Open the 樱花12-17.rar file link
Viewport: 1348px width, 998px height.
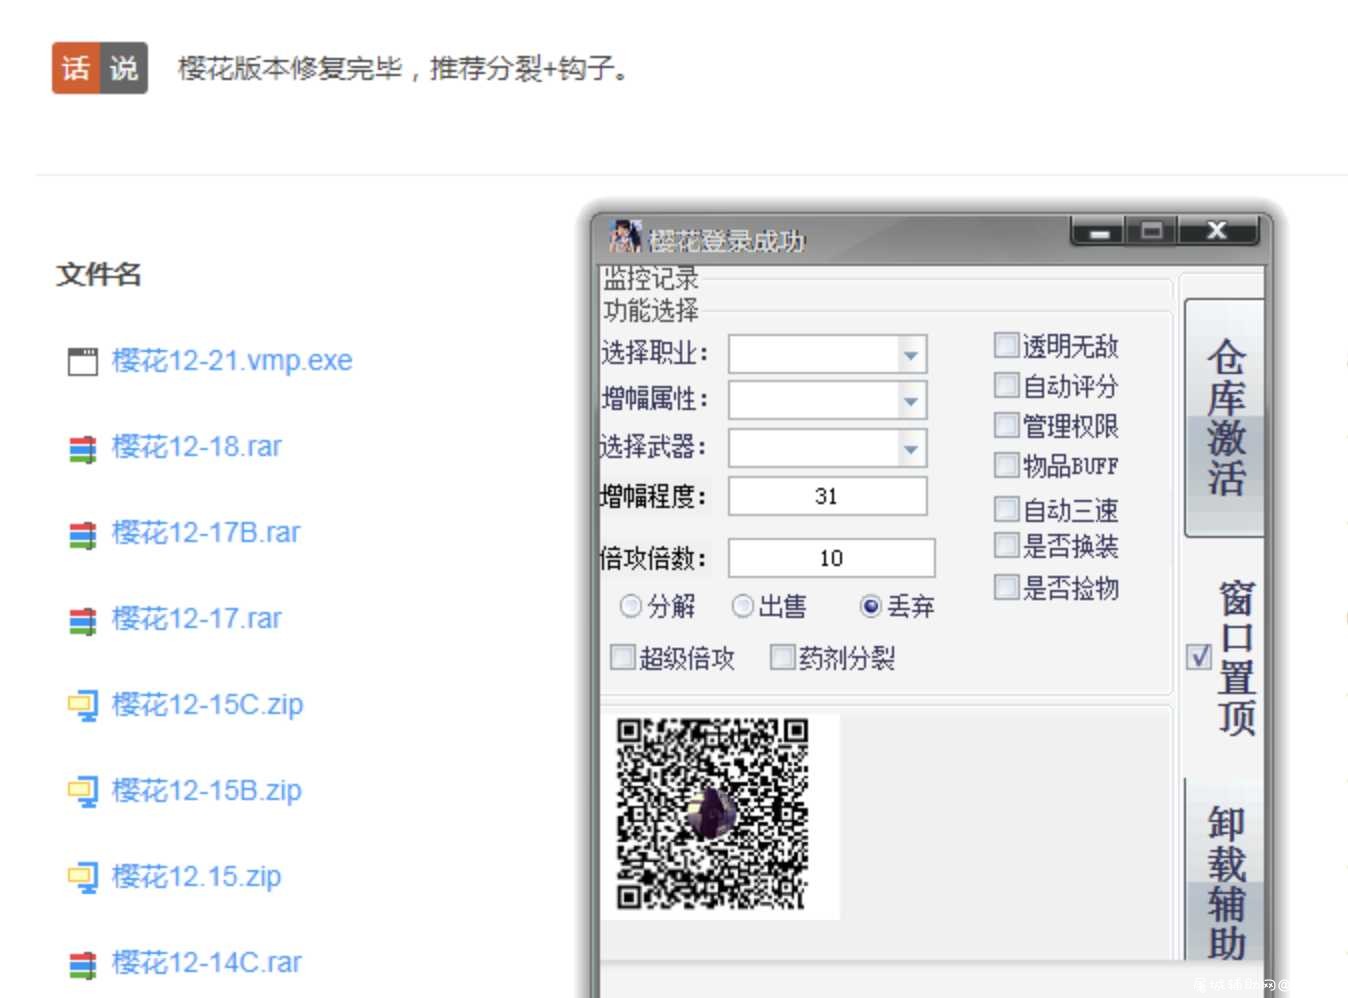(197, 618)
